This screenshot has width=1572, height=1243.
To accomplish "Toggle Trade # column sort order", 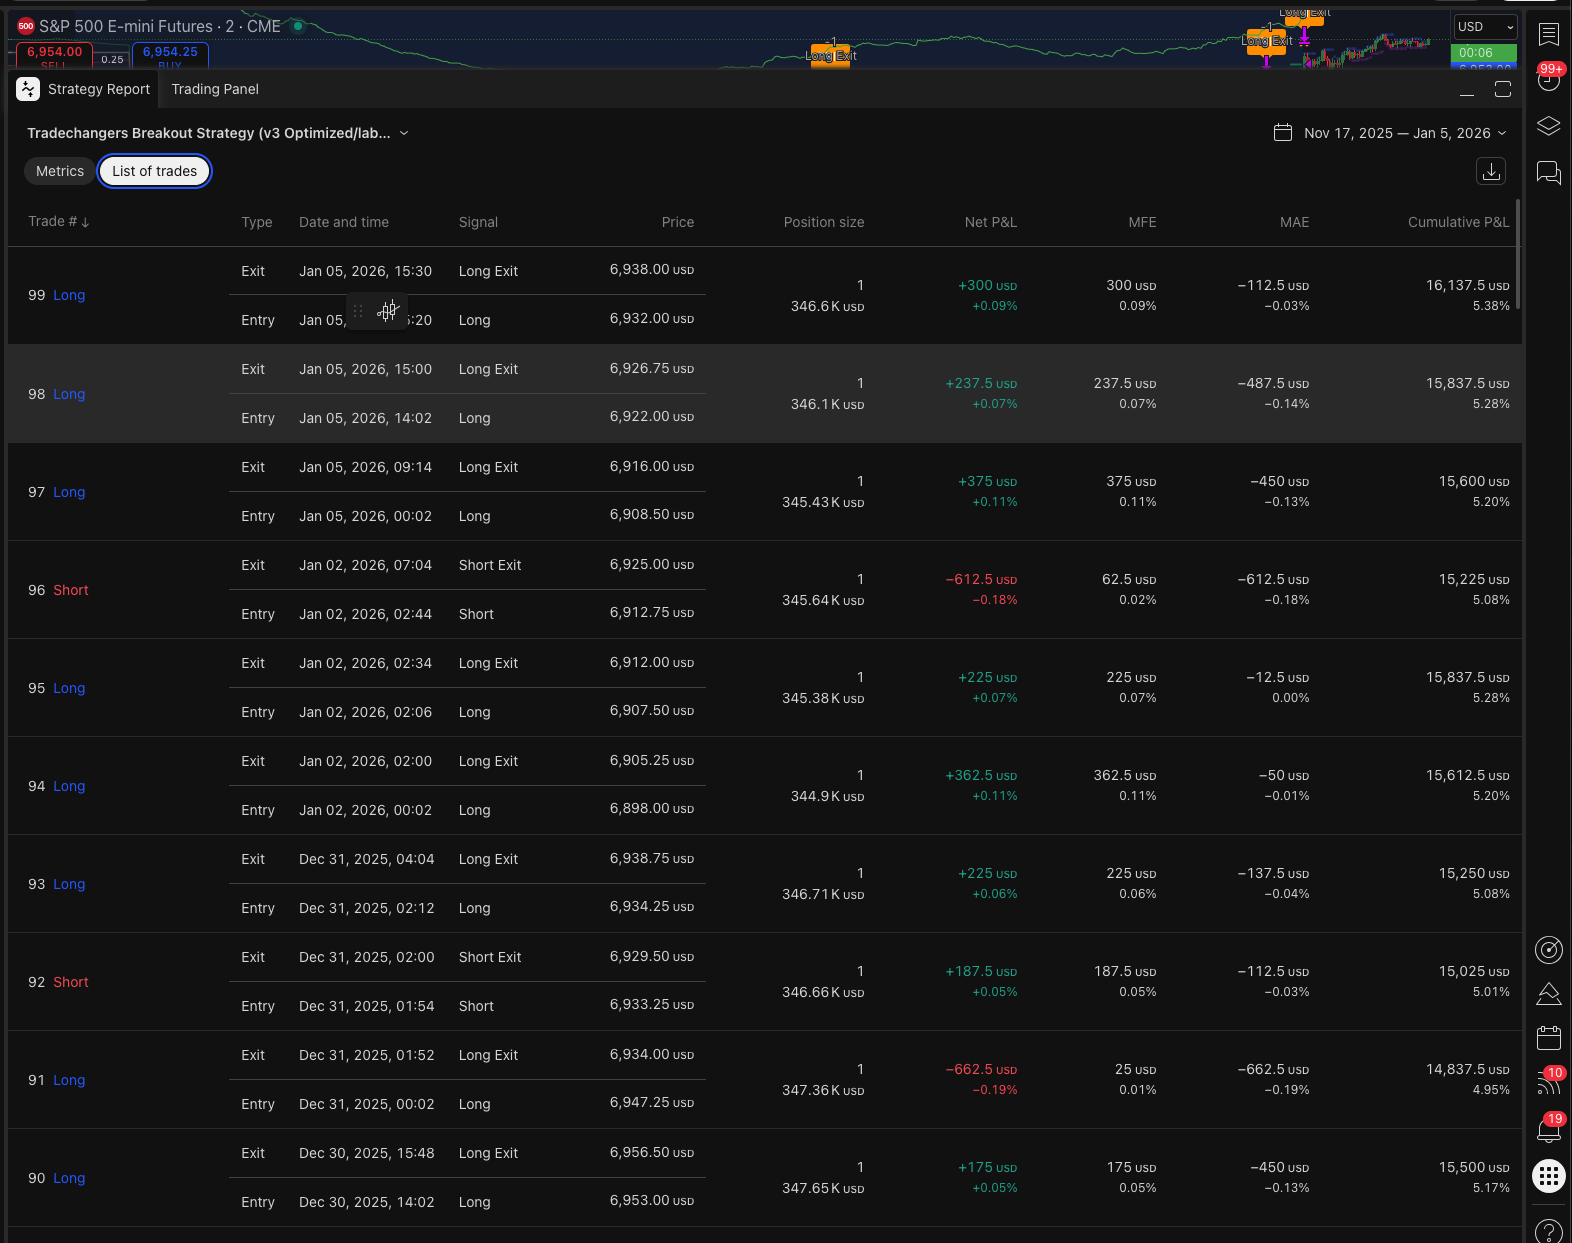I will (x=58, y=222).
